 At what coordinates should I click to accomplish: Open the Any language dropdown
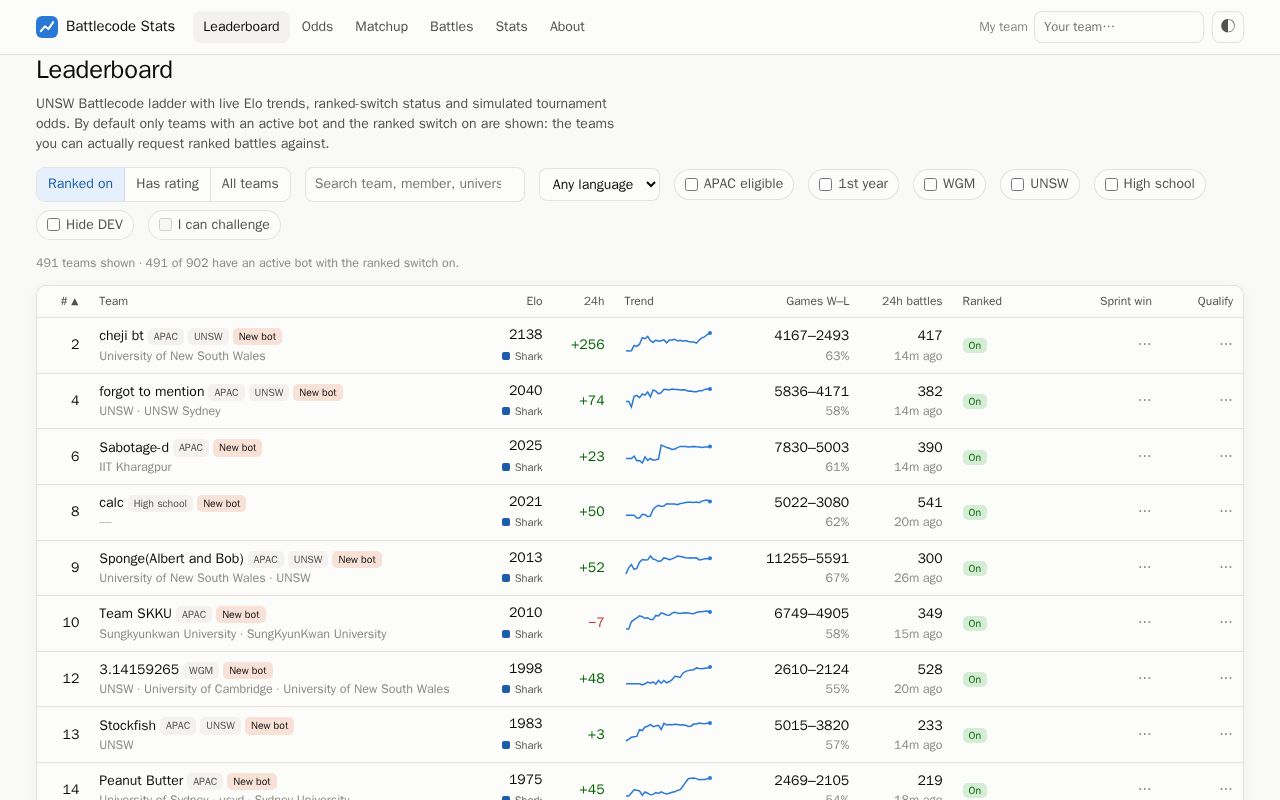(599, 184)
